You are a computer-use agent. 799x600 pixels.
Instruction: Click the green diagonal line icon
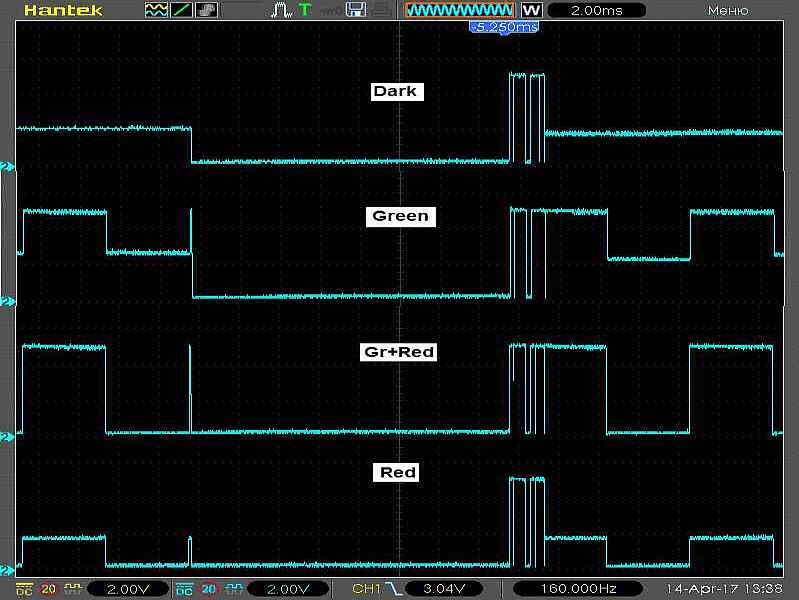pyautogui.click(x=181, y=10)
